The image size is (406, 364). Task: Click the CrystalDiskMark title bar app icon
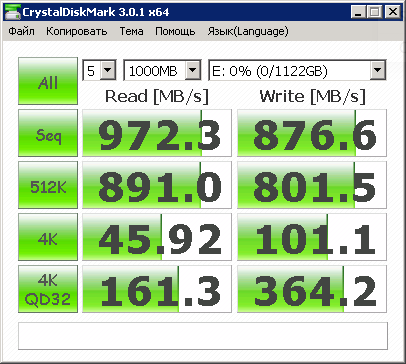12,12
